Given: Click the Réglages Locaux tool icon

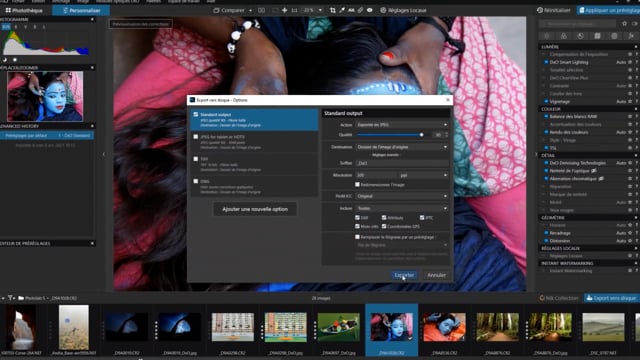Looking at the screenshot, I should 383,10.
